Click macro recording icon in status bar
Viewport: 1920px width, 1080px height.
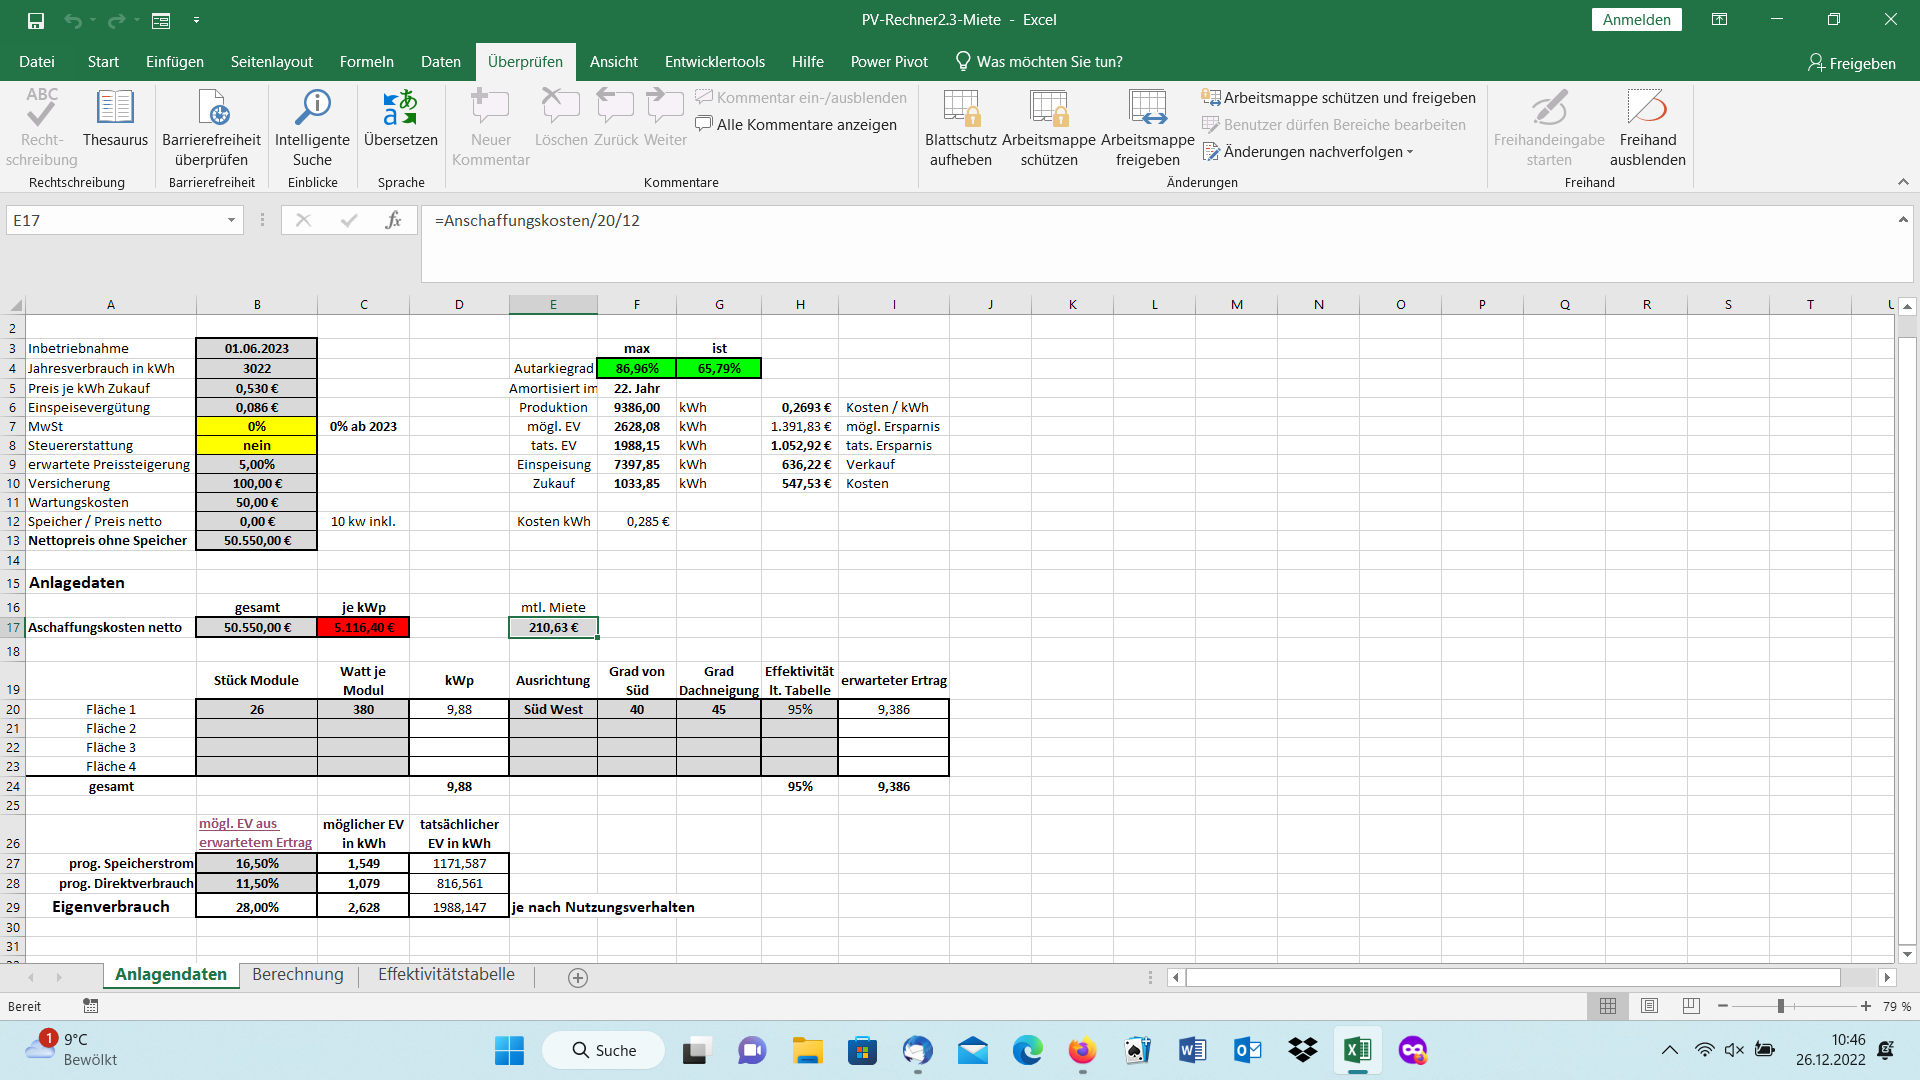coord(91,1006)
